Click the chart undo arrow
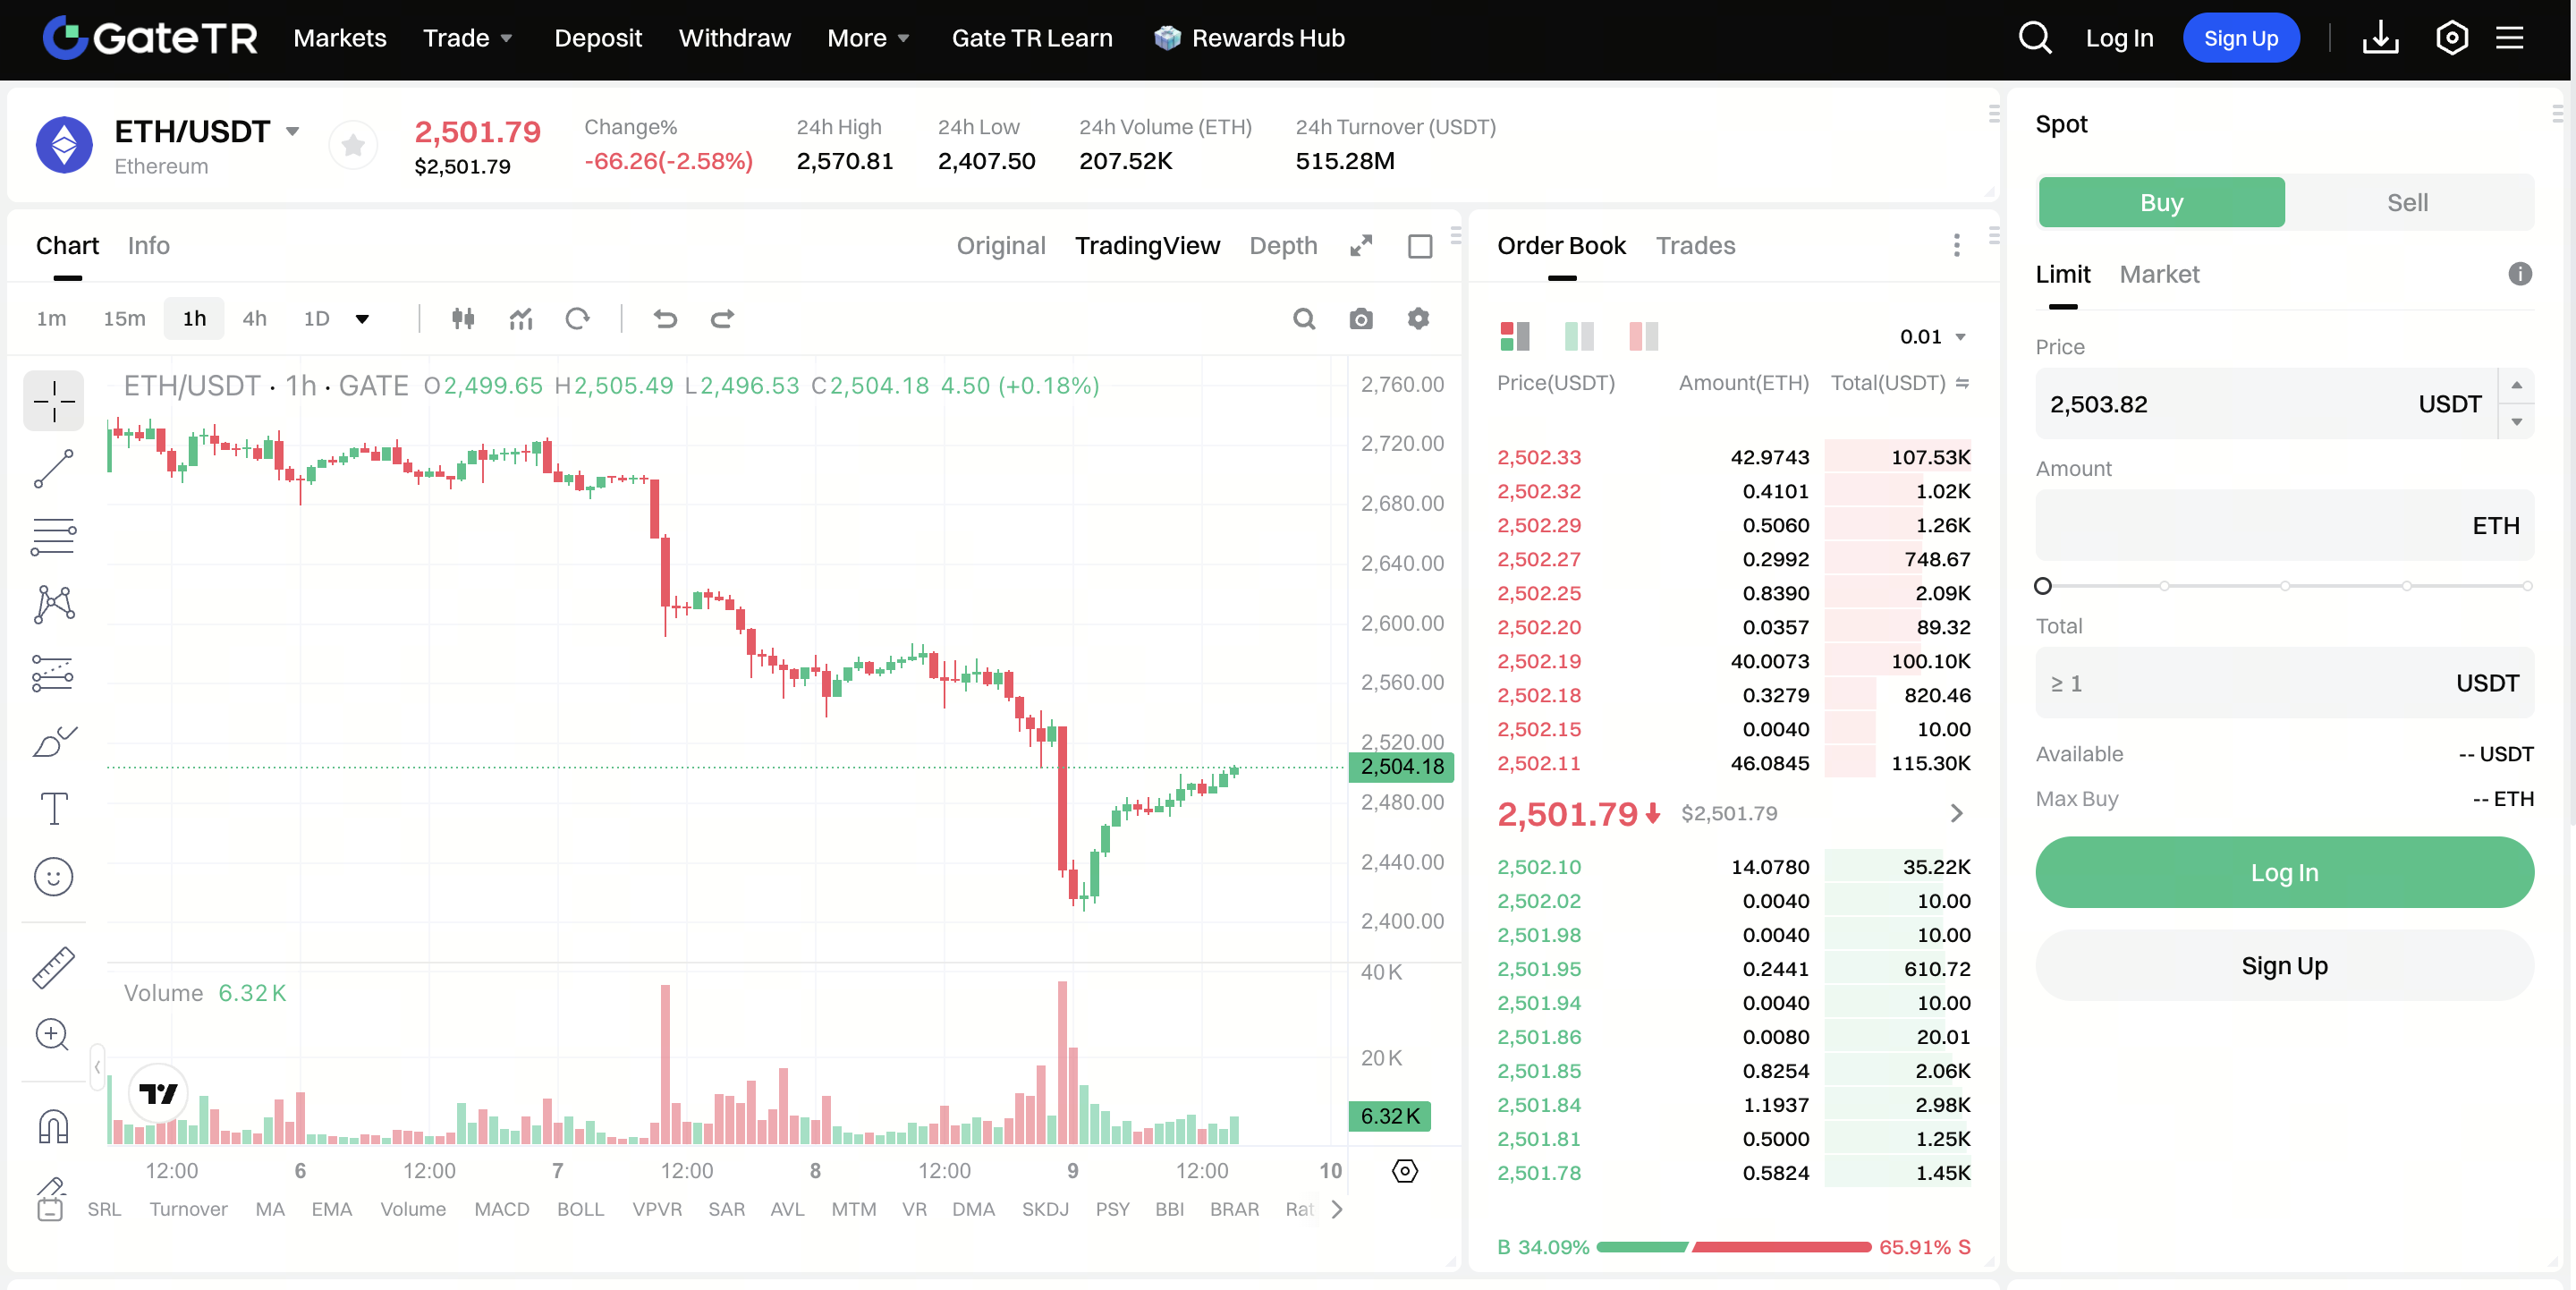This screenshot has width=2576, height=1290. 665,319
